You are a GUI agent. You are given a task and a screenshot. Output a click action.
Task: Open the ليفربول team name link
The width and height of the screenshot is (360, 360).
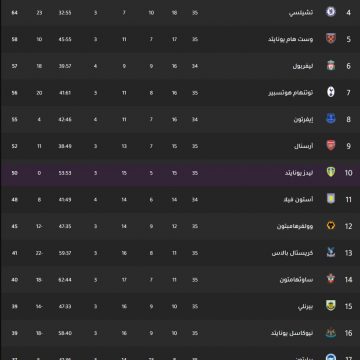point(303,66)
